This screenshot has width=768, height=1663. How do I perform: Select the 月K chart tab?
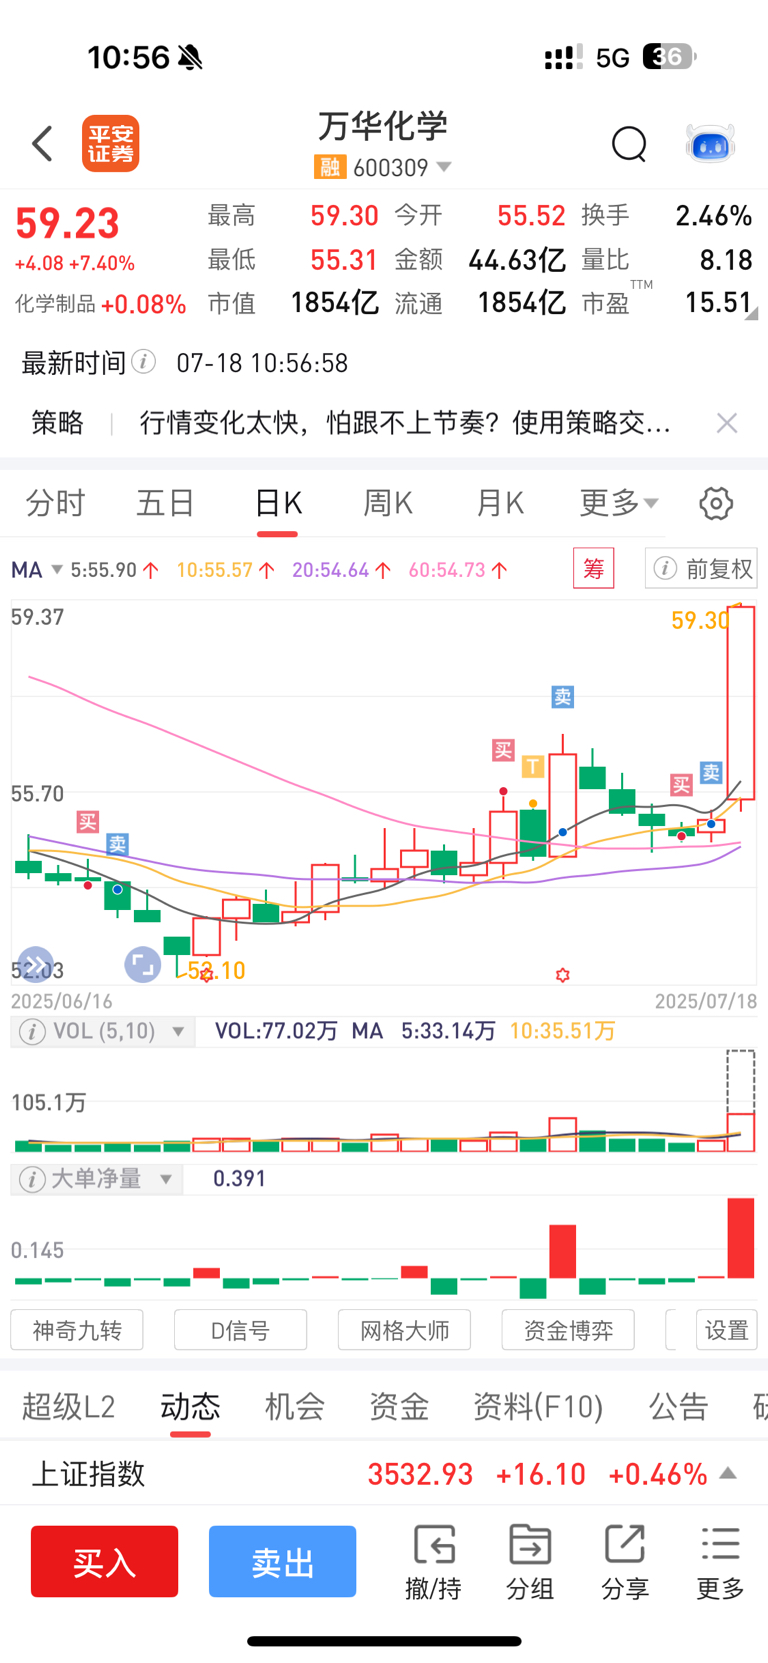pos(500,503)
